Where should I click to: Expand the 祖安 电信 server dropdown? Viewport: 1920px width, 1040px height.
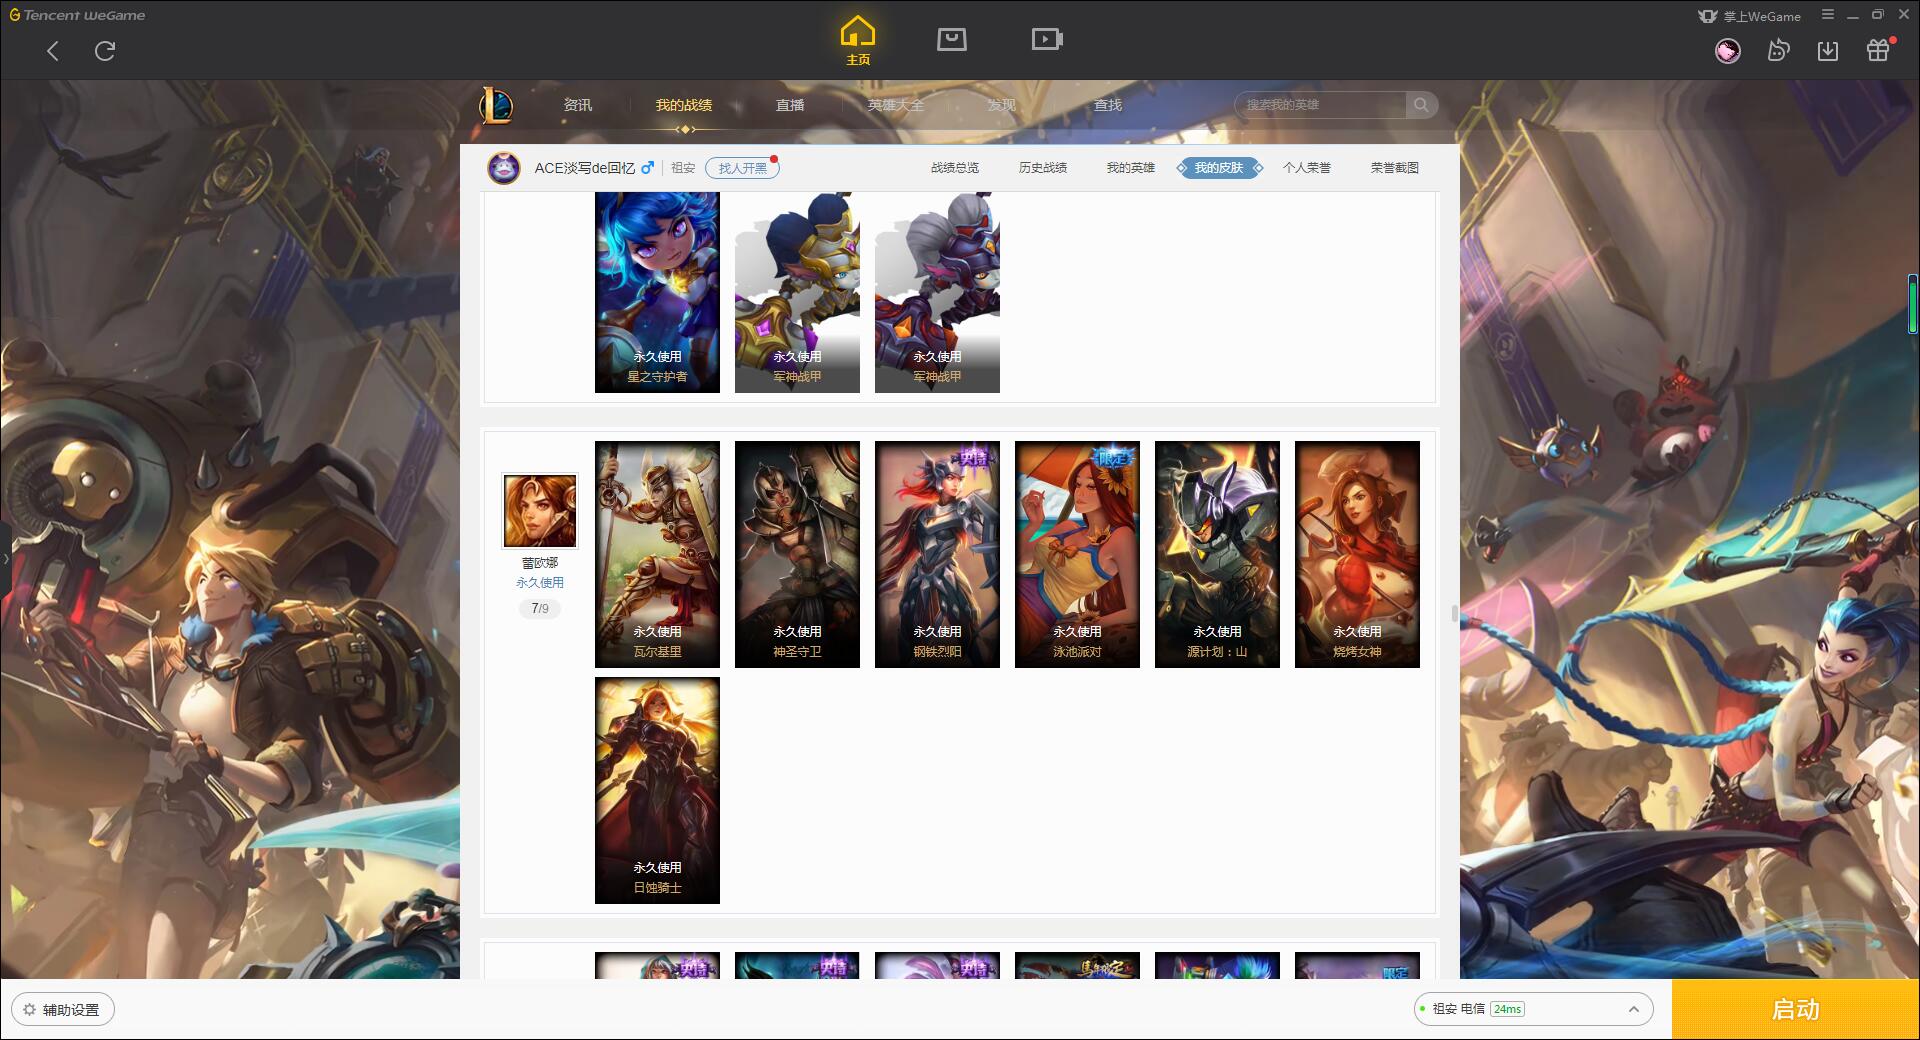pos(1532,1009)
